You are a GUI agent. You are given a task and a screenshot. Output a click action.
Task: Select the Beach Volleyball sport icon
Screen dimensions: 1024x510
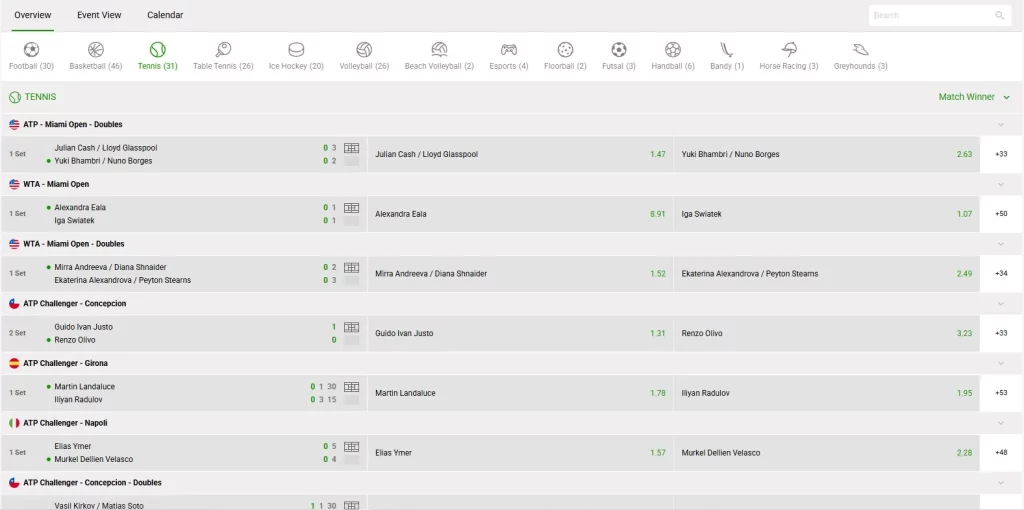pyautogui.click(x=440, y=50)
